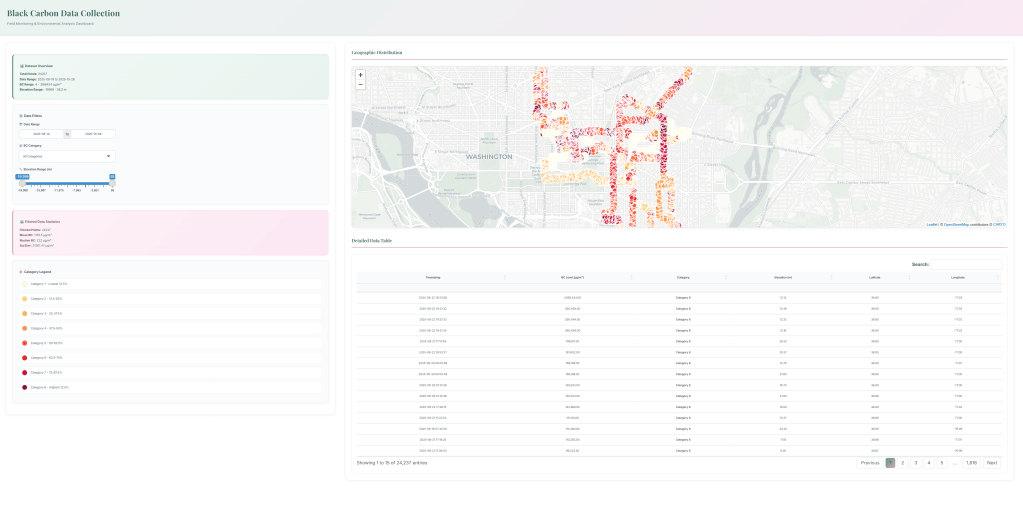Click the Category 5 legend circle
This screenshot has width=1023, height=515.
pos(25,343)
